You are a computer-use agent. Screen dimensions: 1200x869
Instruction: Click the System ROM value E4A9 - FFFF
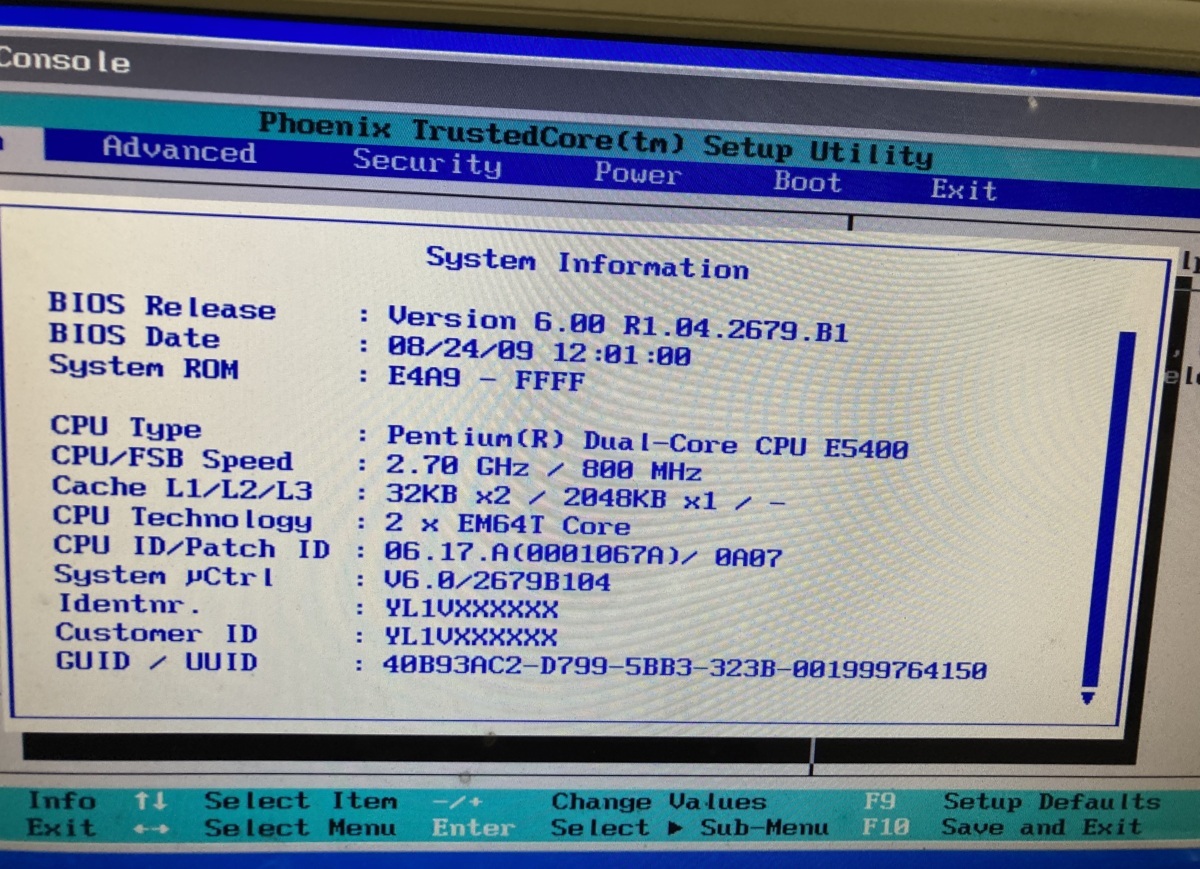coord(485,380)
